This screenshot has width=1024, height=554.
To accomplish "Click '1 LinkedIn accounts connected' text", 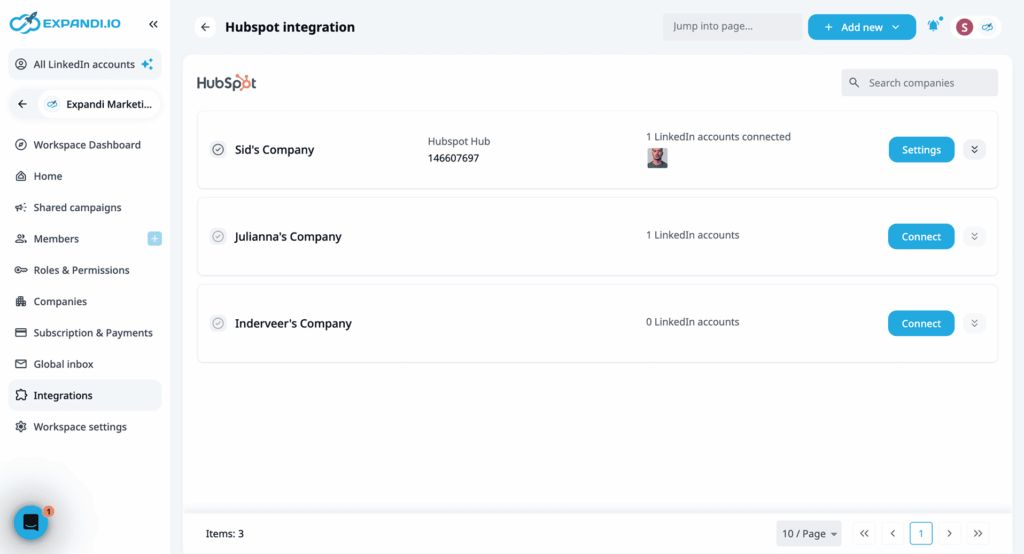I will (x=718, y=137).
